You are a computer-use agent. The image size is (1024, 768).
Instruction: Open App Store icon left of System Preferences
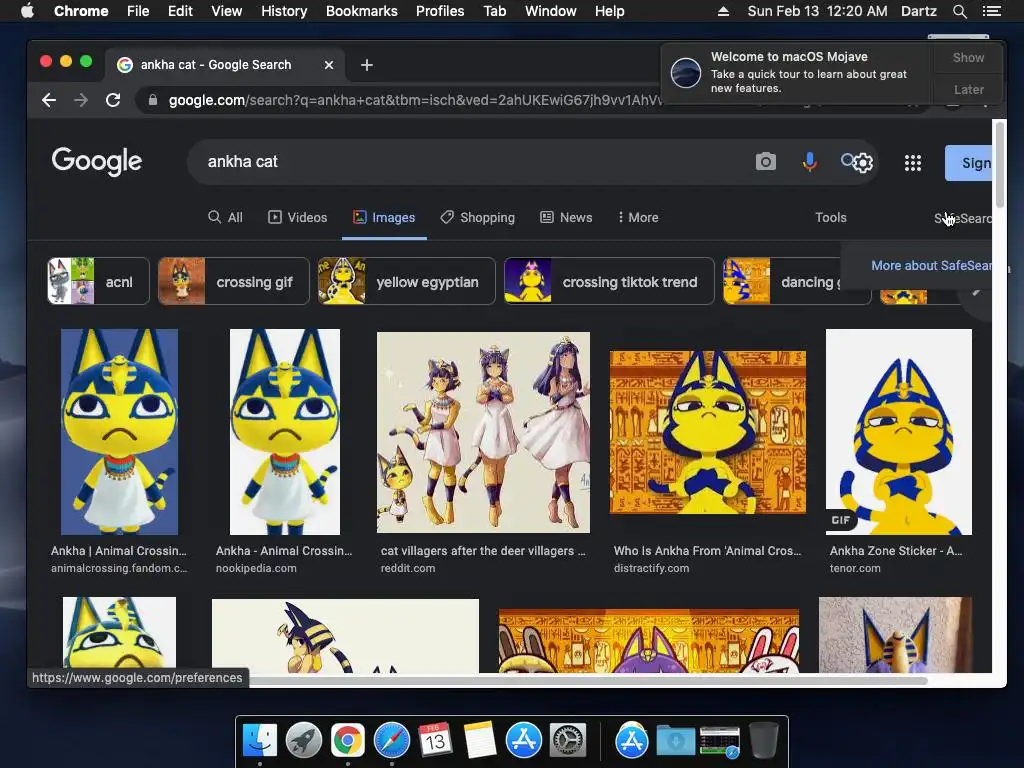(x=524, y=741)
